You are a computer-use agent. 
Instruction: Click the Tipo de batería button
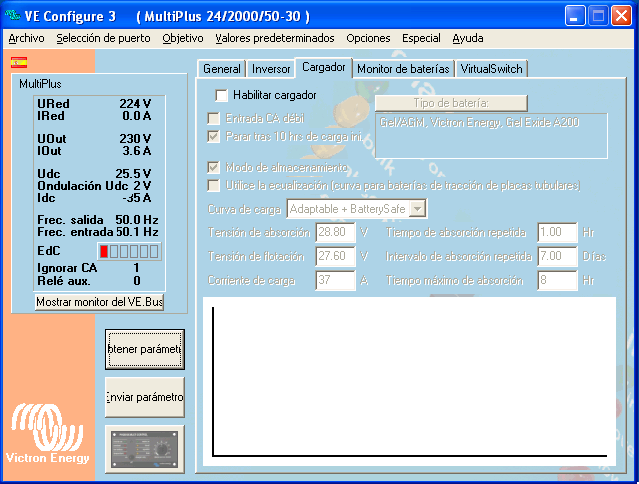click(451, 103)
